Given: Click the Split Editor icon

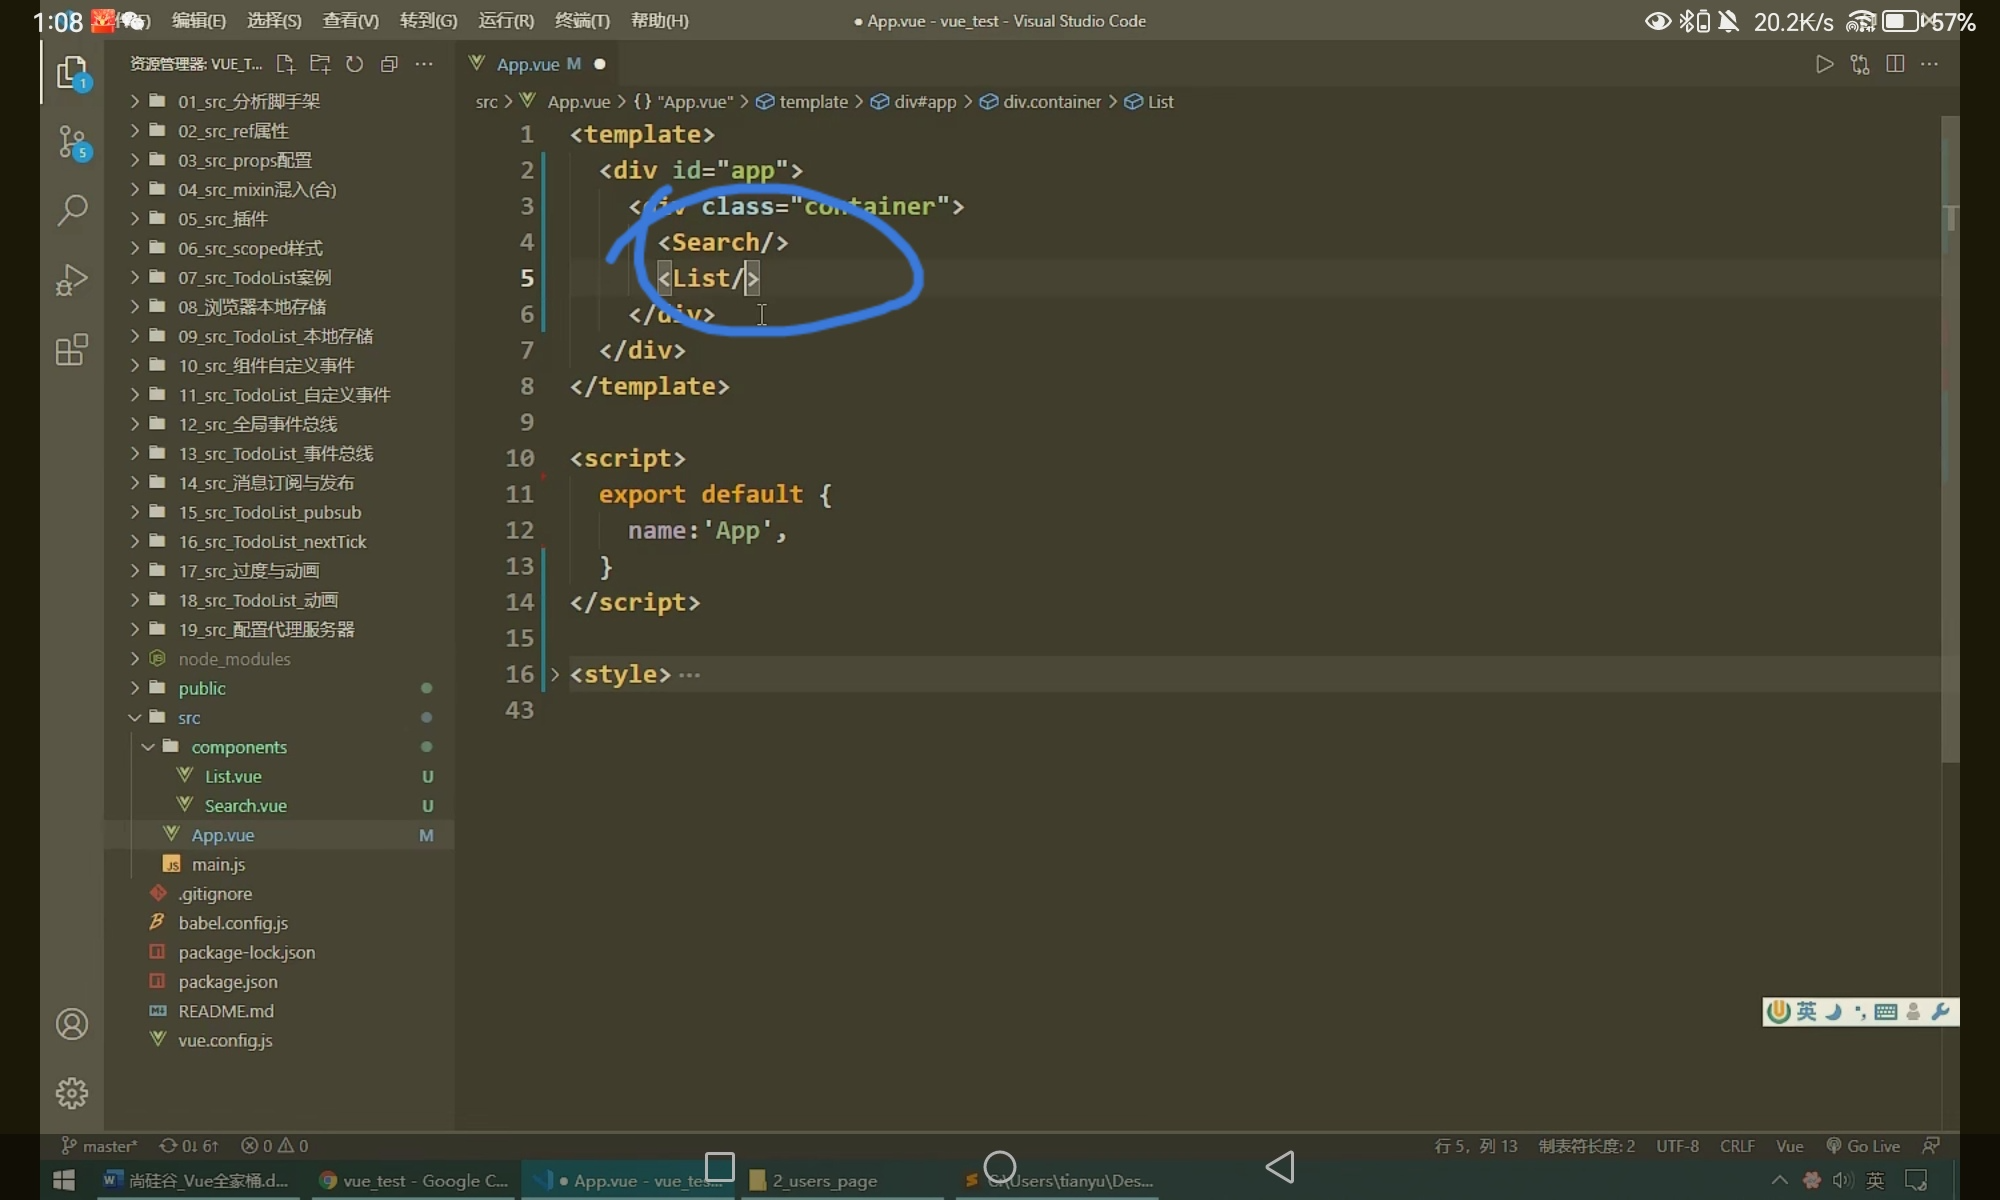Looking at the screenshot, I should pyautogui.click(x=1894, y=64).
